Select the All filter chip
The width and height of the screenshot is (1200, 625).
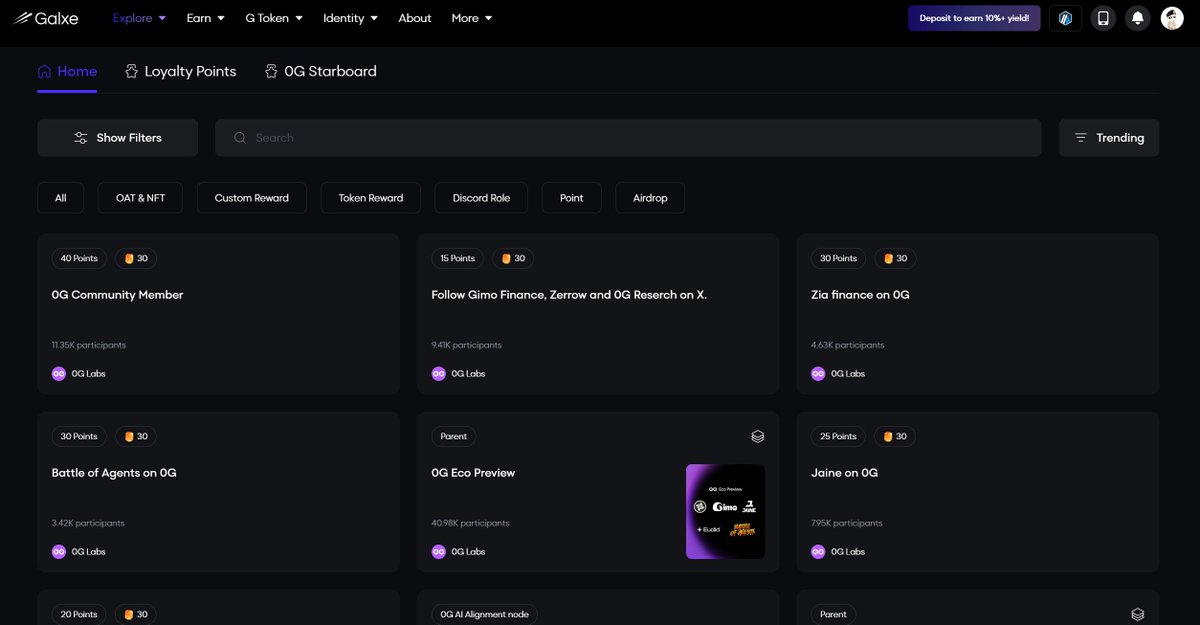[61, 198]
